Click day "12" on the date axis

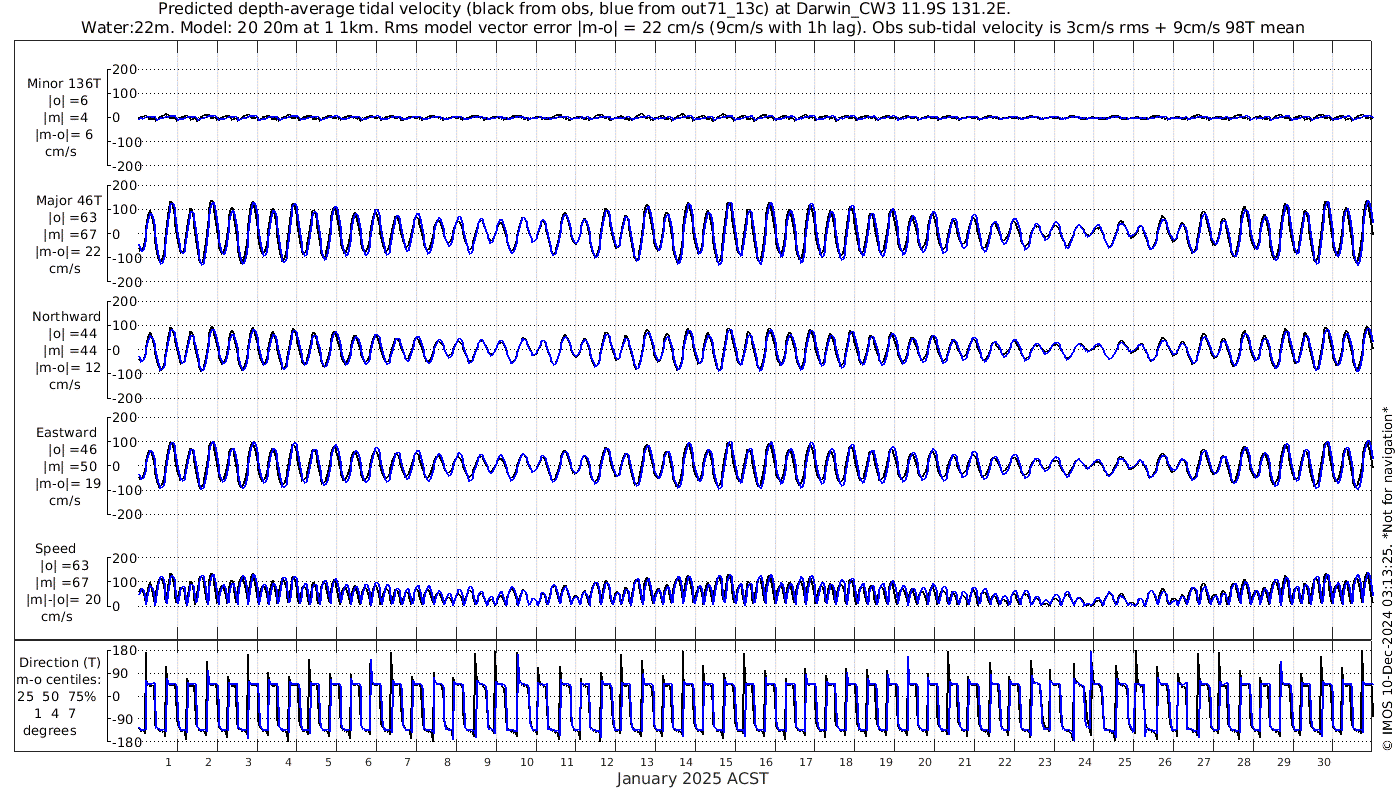tap(607, 763)
